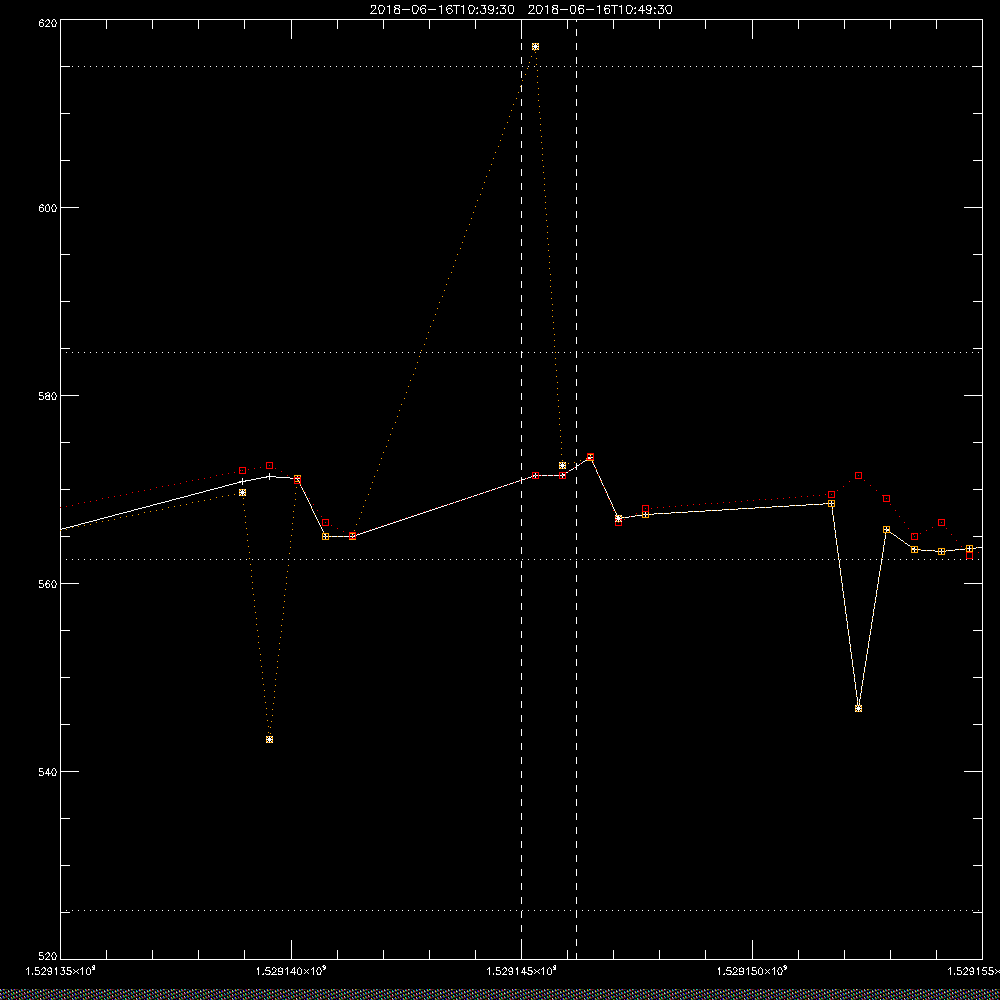Image resolution: width=1000 pixels, height=1000 pixels.
Task: Click the 540 y-axis label
Action: (x=48, y=772)
